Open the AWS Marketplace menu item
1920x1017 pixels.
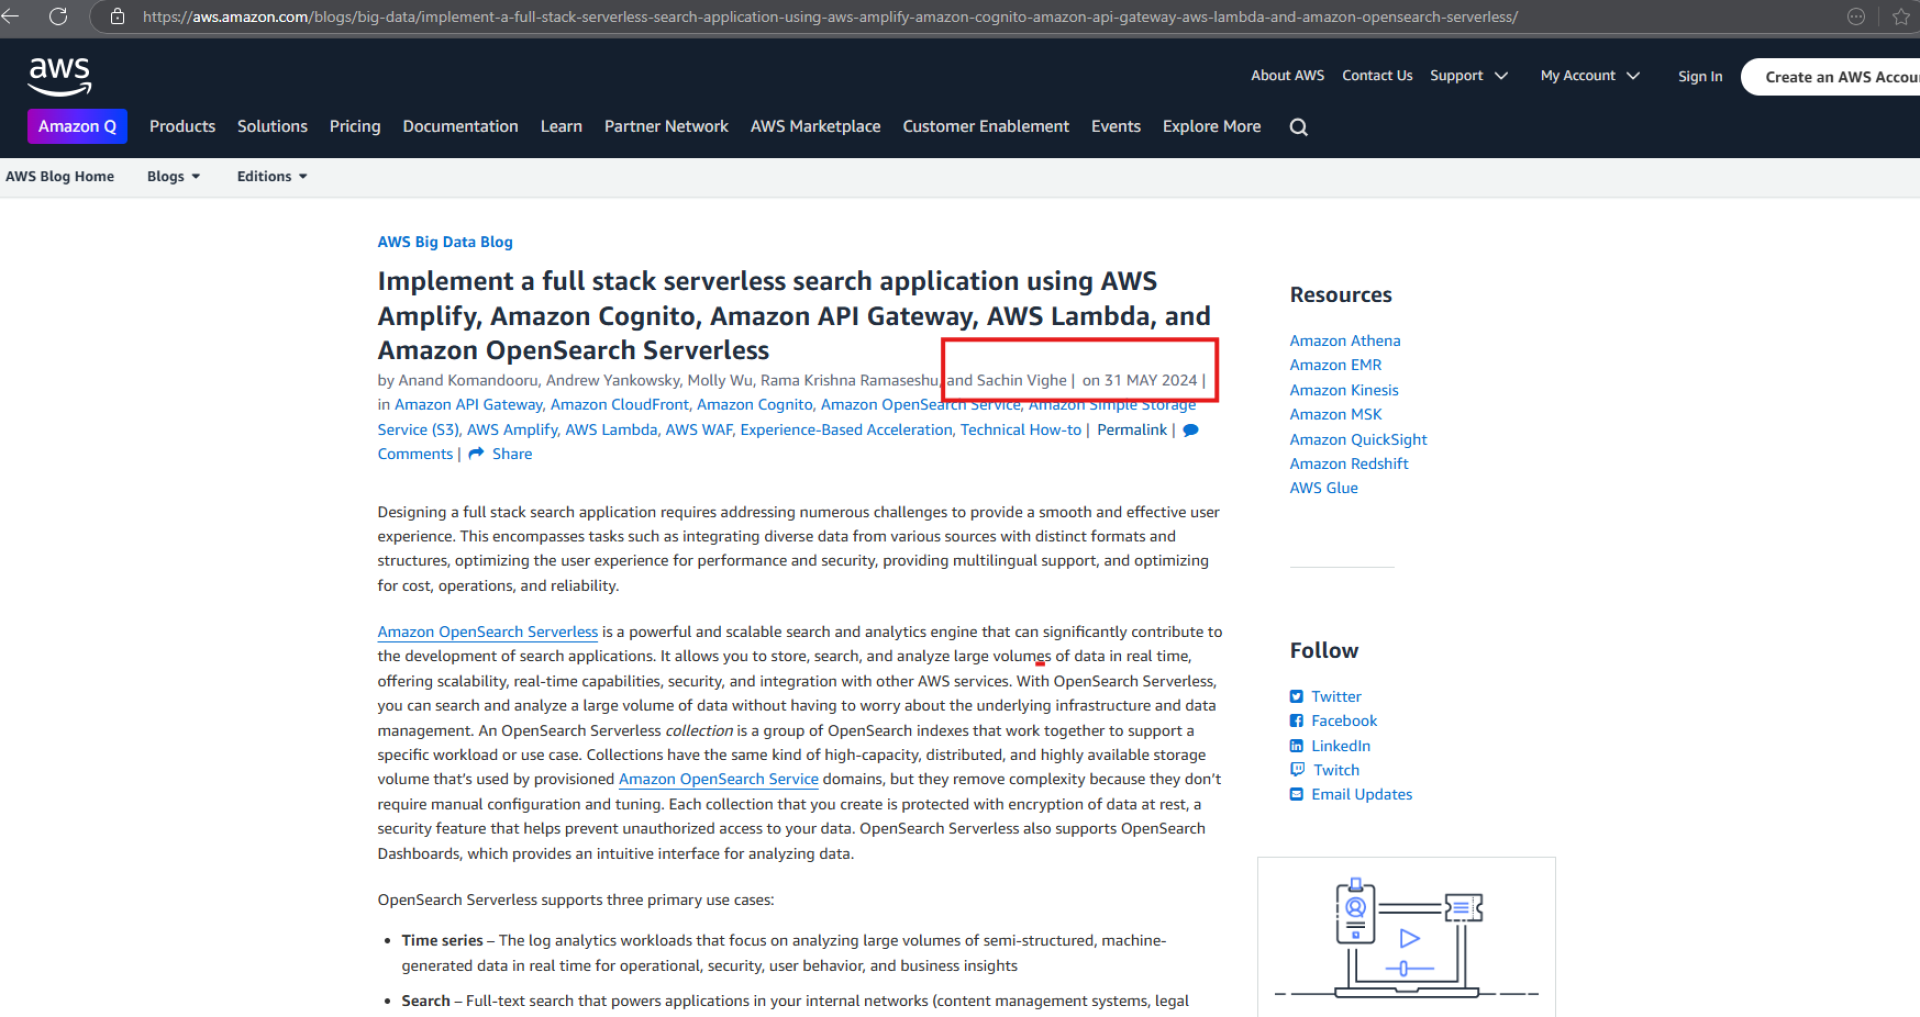coord(815,126)
